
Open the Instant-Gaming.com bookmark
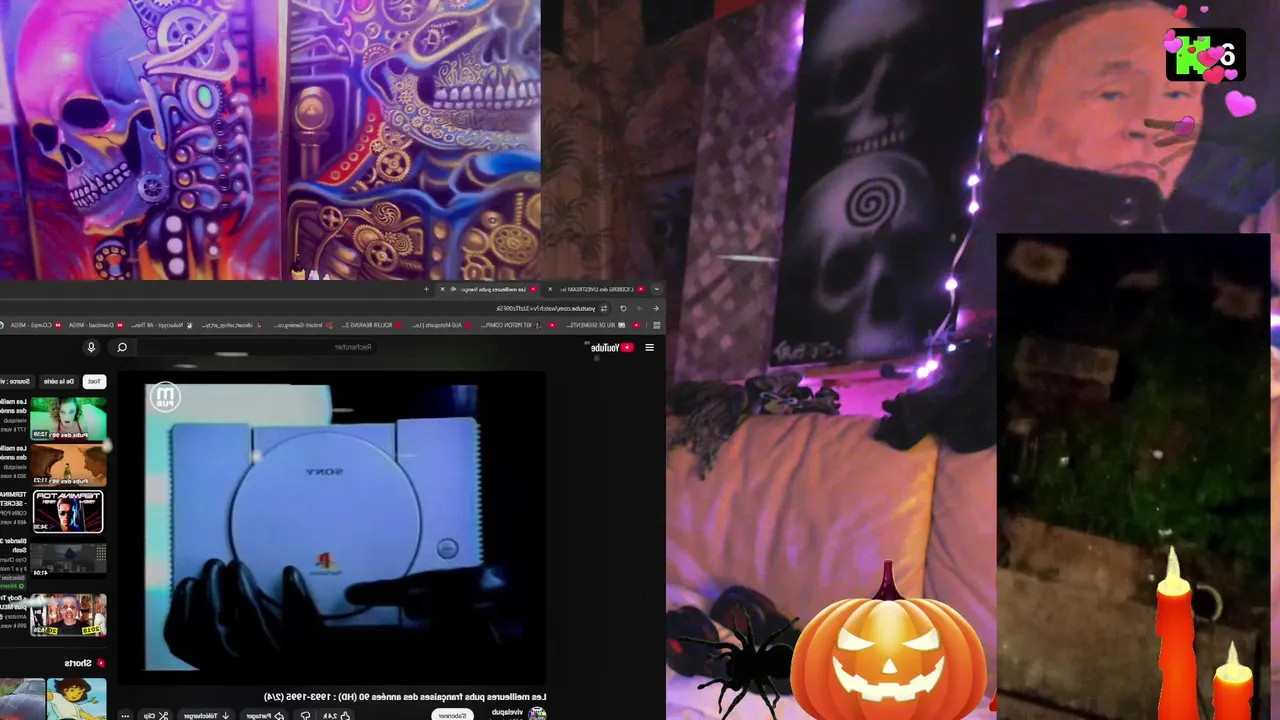pyautogui.click(x=303, y=325)
